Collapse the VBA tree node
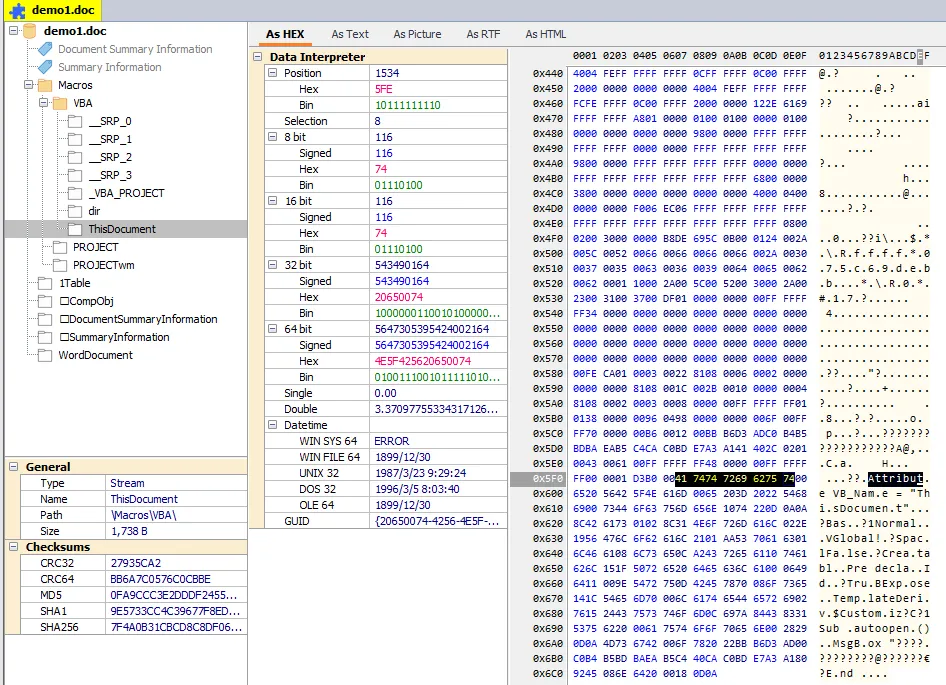946x685 pixels. point(43,103)
